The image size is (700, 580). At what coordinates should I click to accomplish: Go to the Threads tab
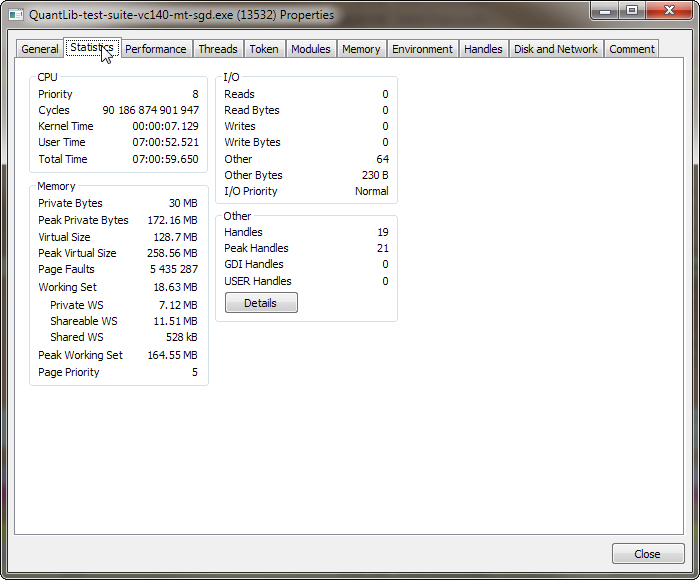click(217, 49)
